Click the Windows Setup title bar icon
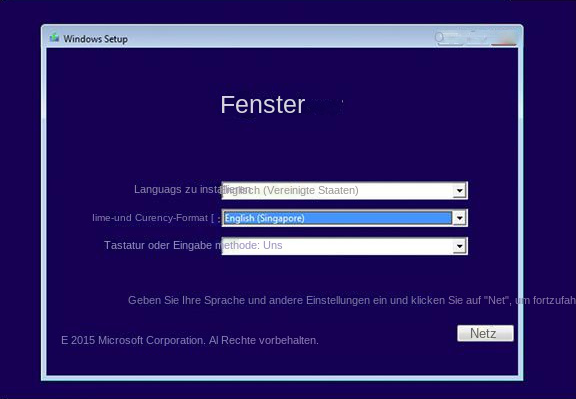Screen dimensions: 576x399 pos(54,38)
